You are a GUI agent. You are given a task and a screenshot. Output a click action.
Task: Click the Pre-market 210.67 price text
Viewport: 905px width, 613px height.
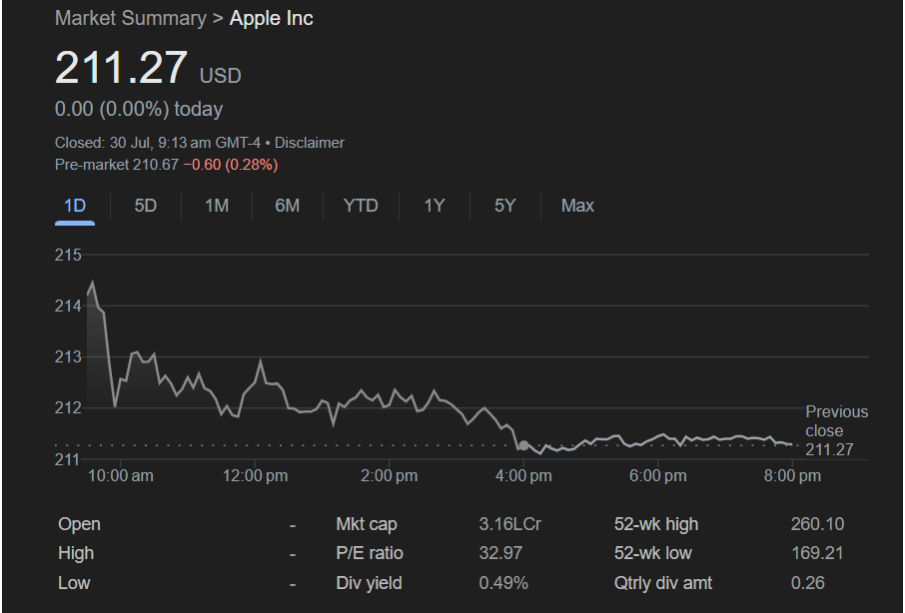point(117,165)
